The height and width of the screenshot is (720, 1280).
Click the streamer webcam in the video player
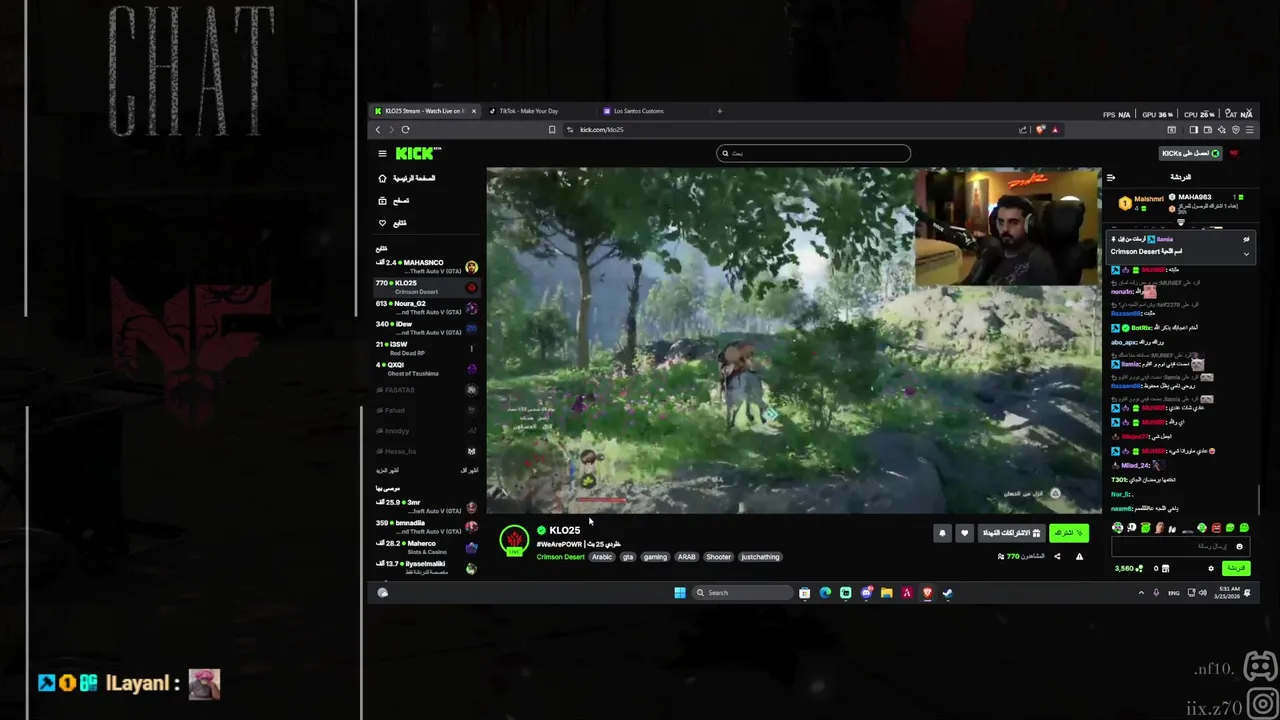pos(1007,227)
